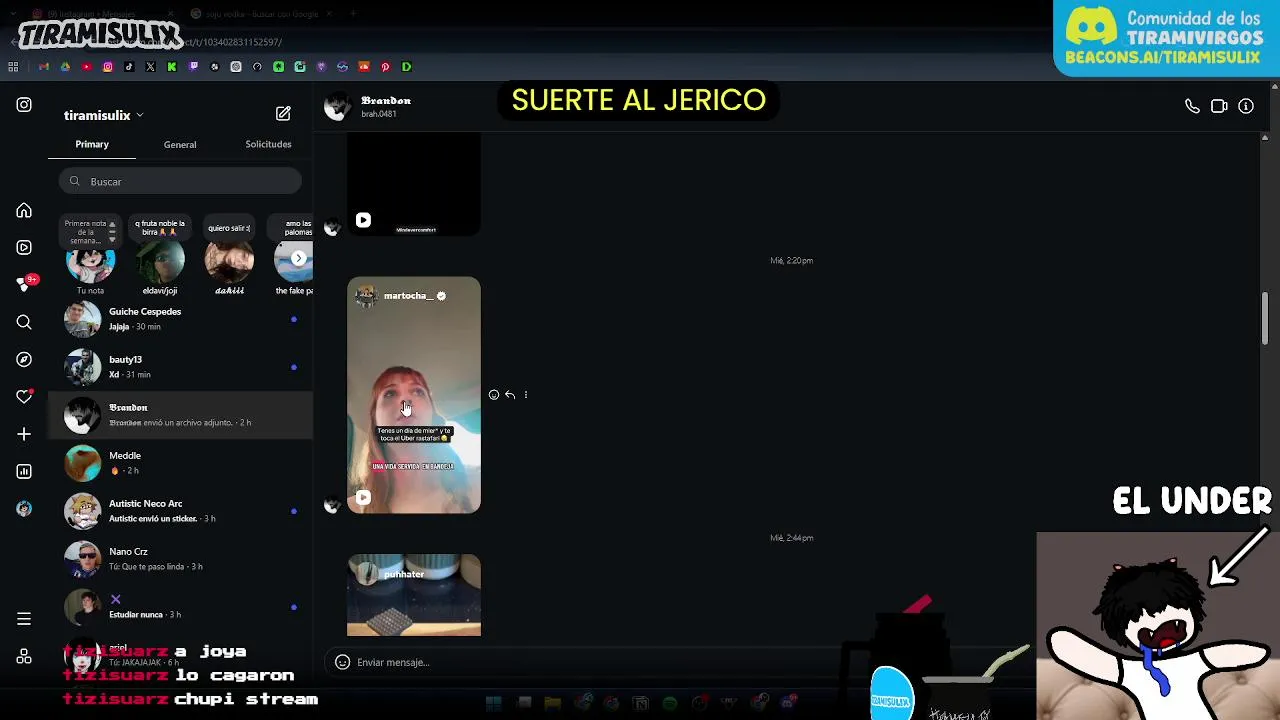Open the Explore compass icon
1280x720 pixels.
coord(24,359)
